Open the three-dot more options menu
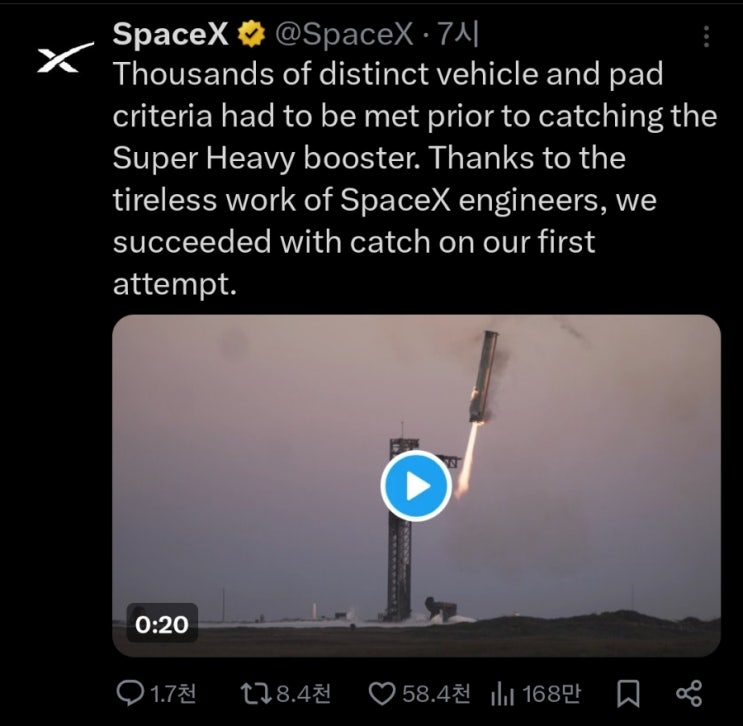The height and width of the screenshot is (726, 743). [x=707, y=37]
